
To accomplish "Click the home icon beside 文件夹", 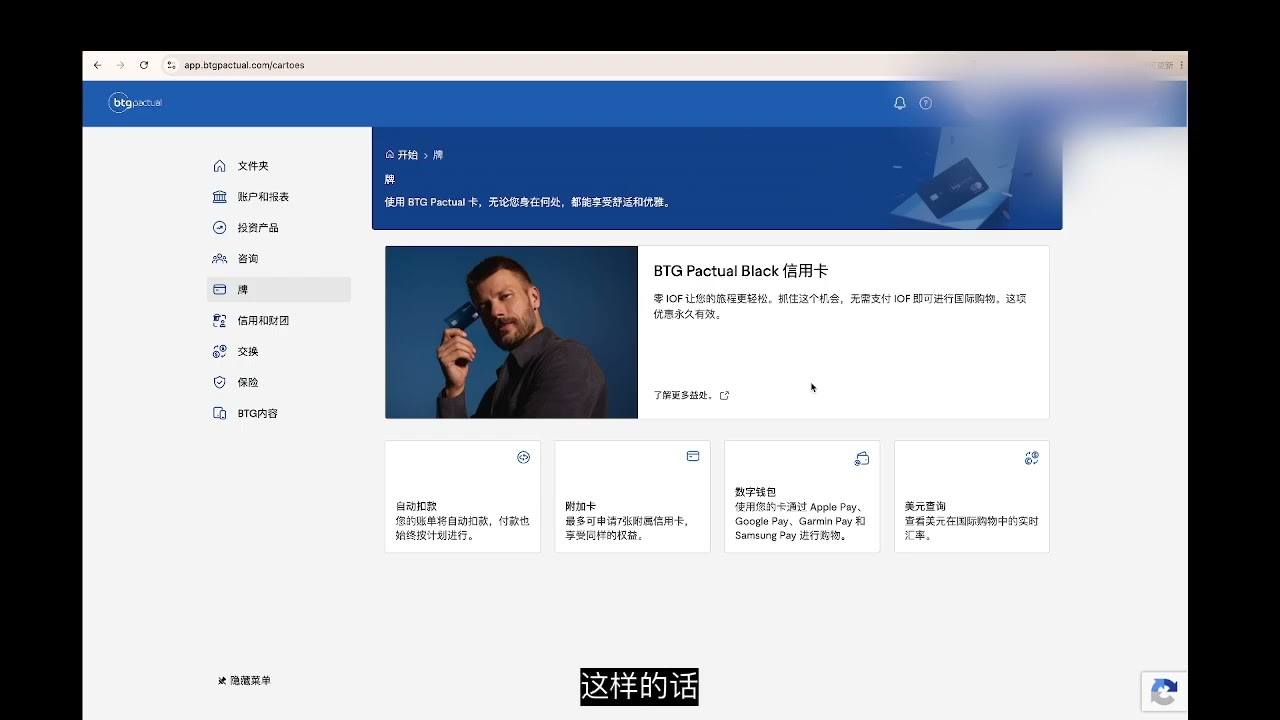I will pos(220,166).
